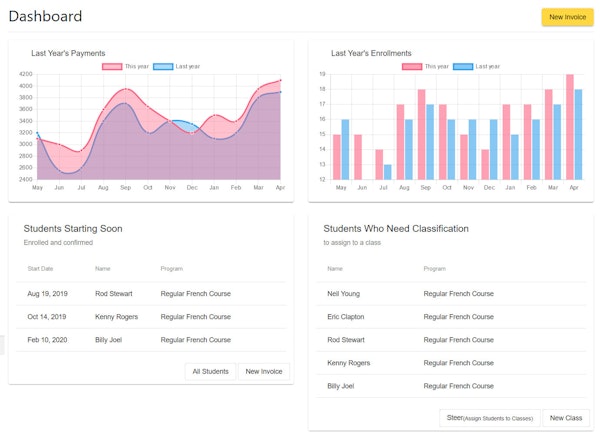Image resolution: width=600 pixels, height=438 pixels.
Task: Click Steer (Assign Students to Classes) button
Action: pos(490,418)
